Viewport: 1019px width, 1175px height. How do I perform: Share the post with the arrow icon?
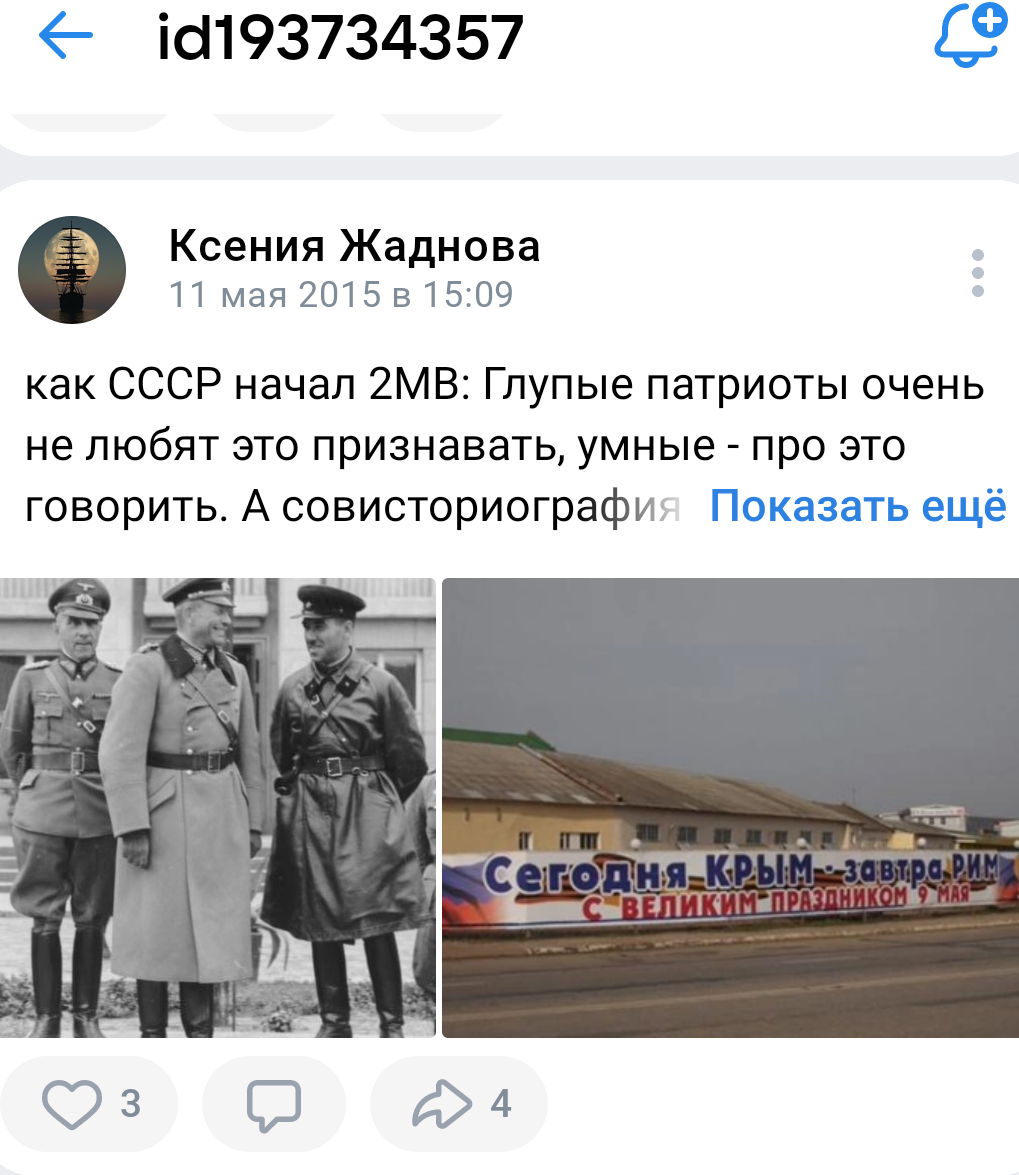click(x=442, y=1104)
